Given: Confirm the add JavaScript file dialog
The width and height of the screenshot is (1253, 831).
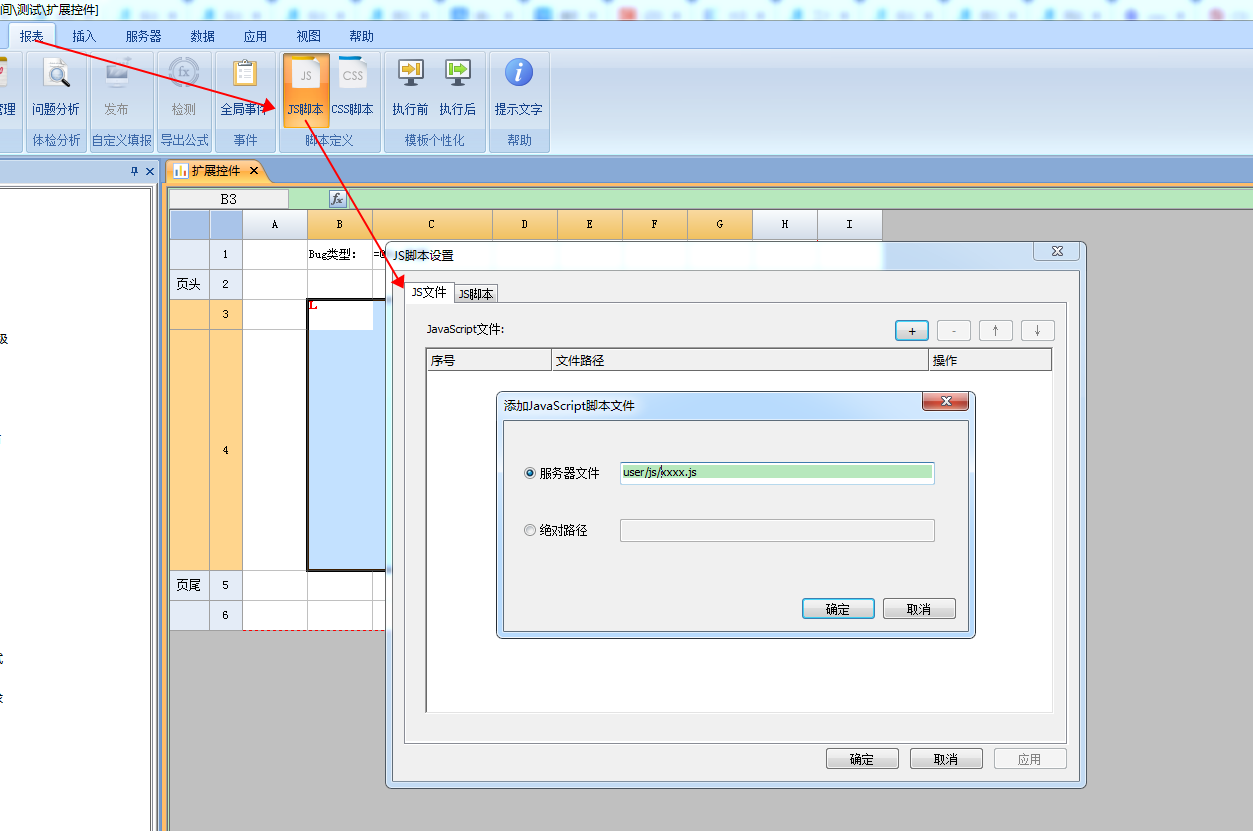Looking at the screenshot, I should pos(838,609).
